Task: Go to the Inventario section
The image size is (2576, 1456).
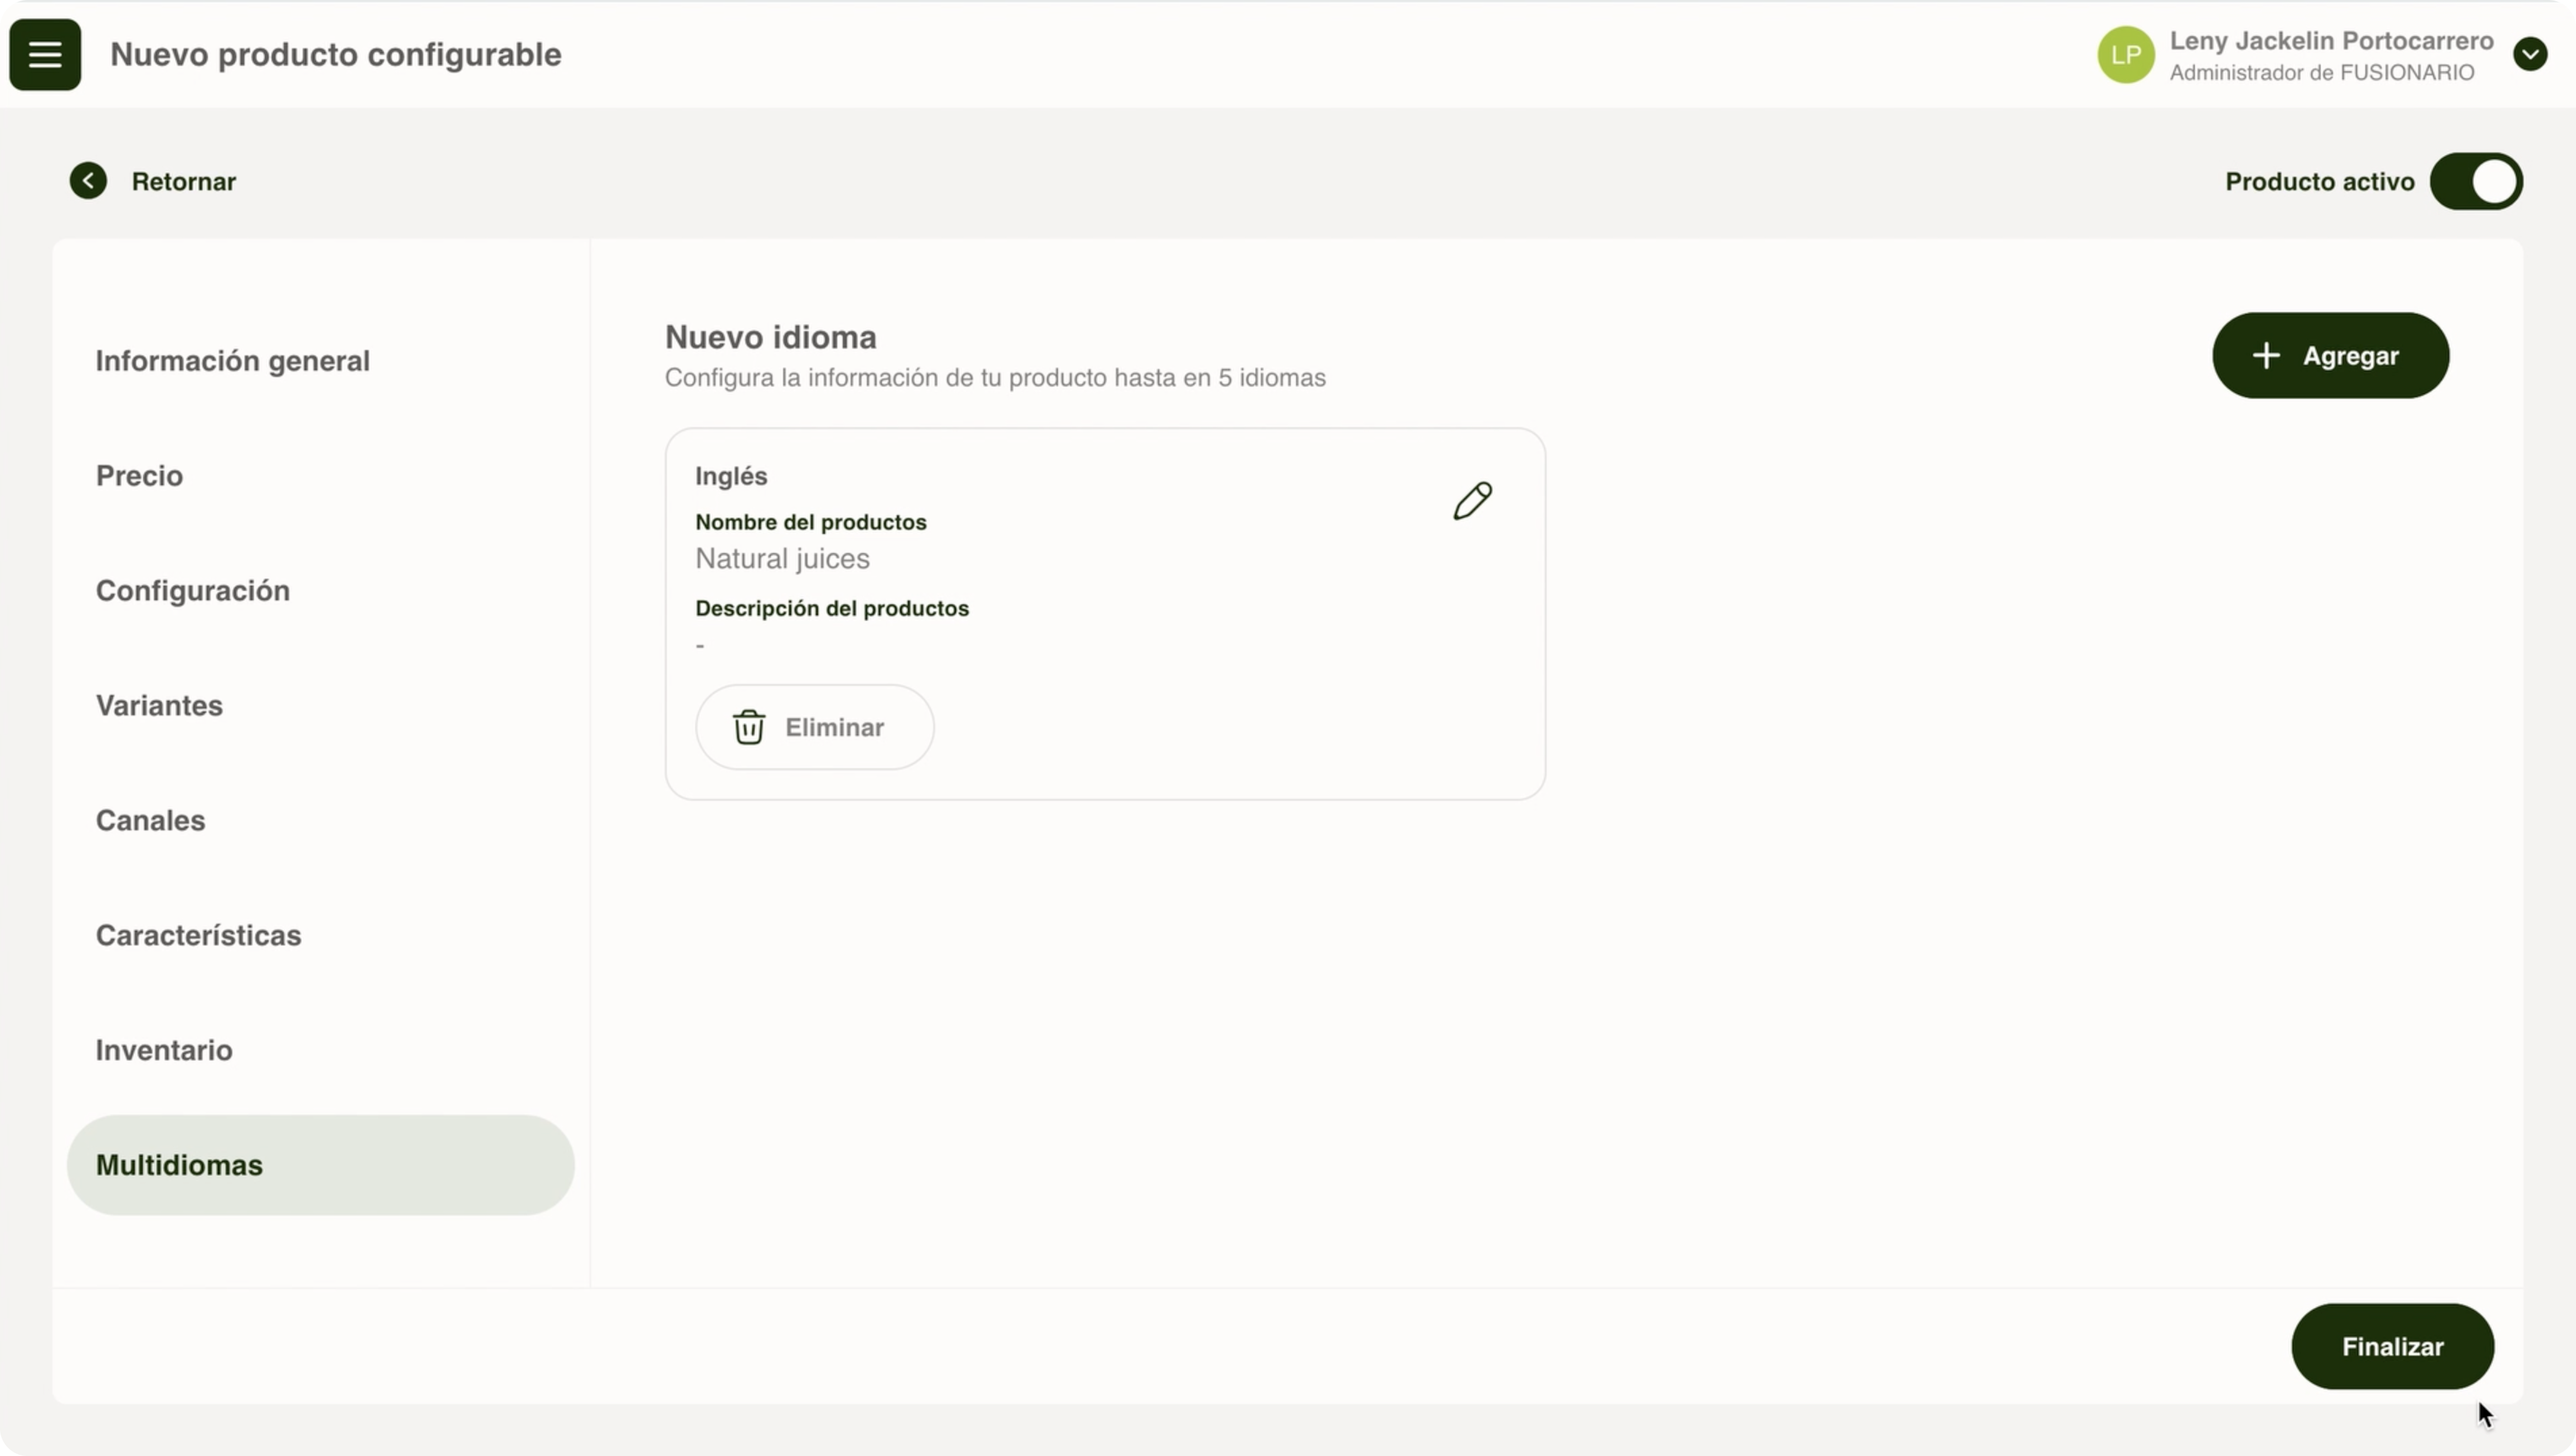Action: [x=164, y=1051]
